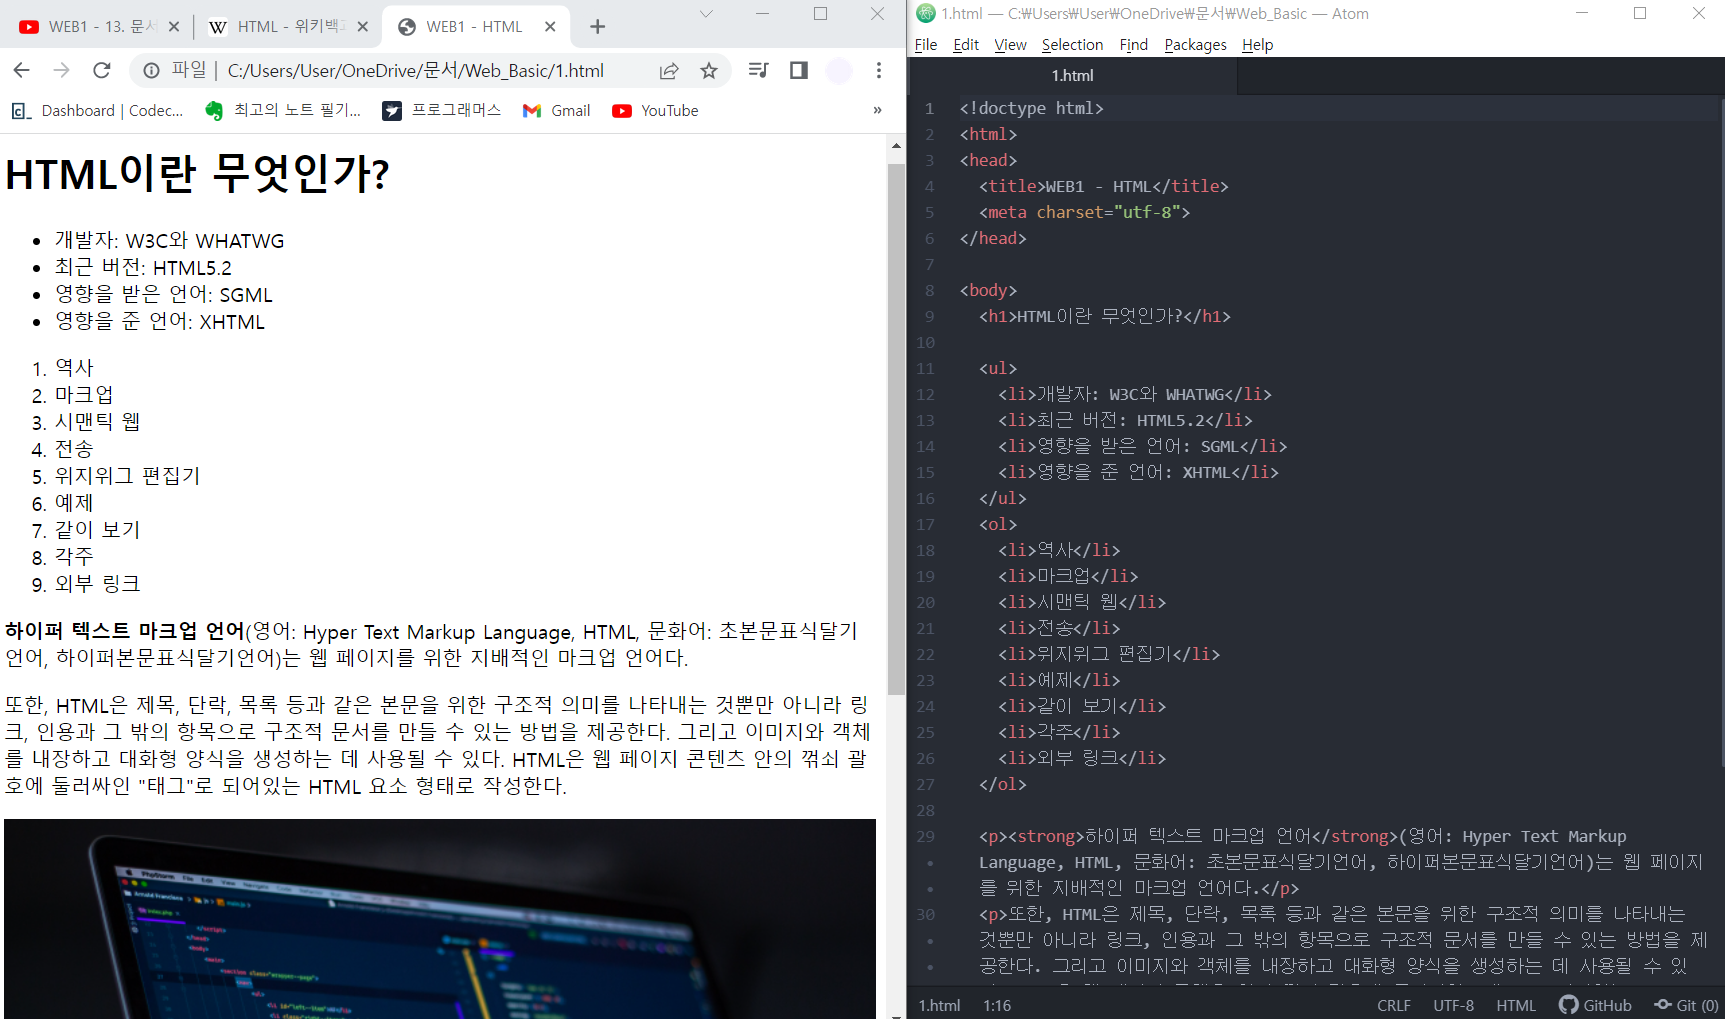Open the Chrome profile avatar
Screen dimensions: 1725x1019
[839, 70]
